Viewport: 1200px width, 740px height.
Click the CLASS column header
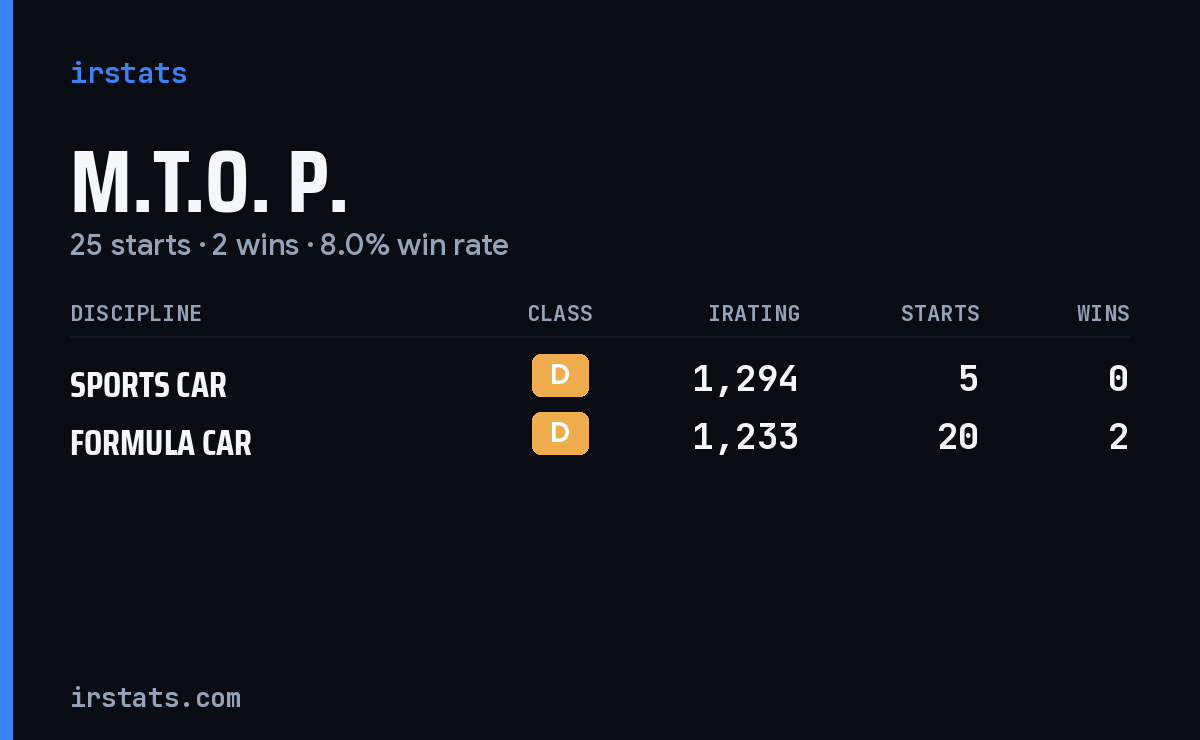(x=560, y=314)
